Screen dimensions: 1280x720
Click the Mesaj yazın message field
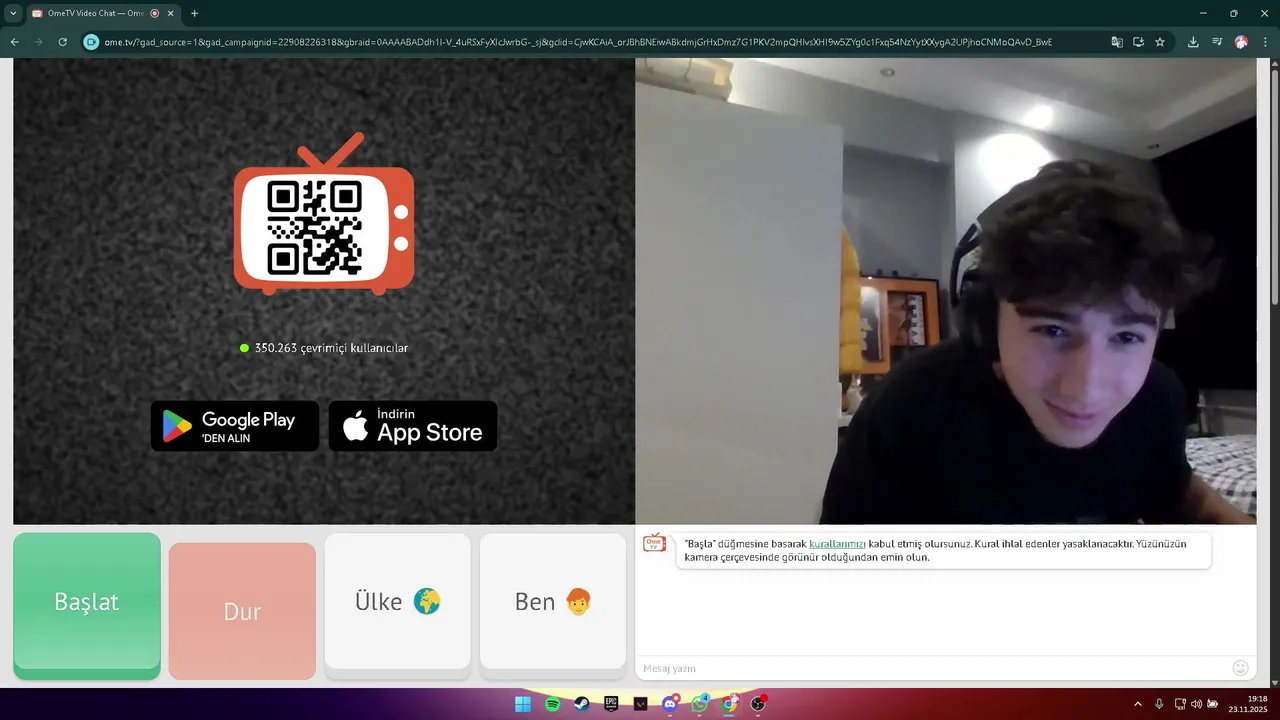point(930,668)
